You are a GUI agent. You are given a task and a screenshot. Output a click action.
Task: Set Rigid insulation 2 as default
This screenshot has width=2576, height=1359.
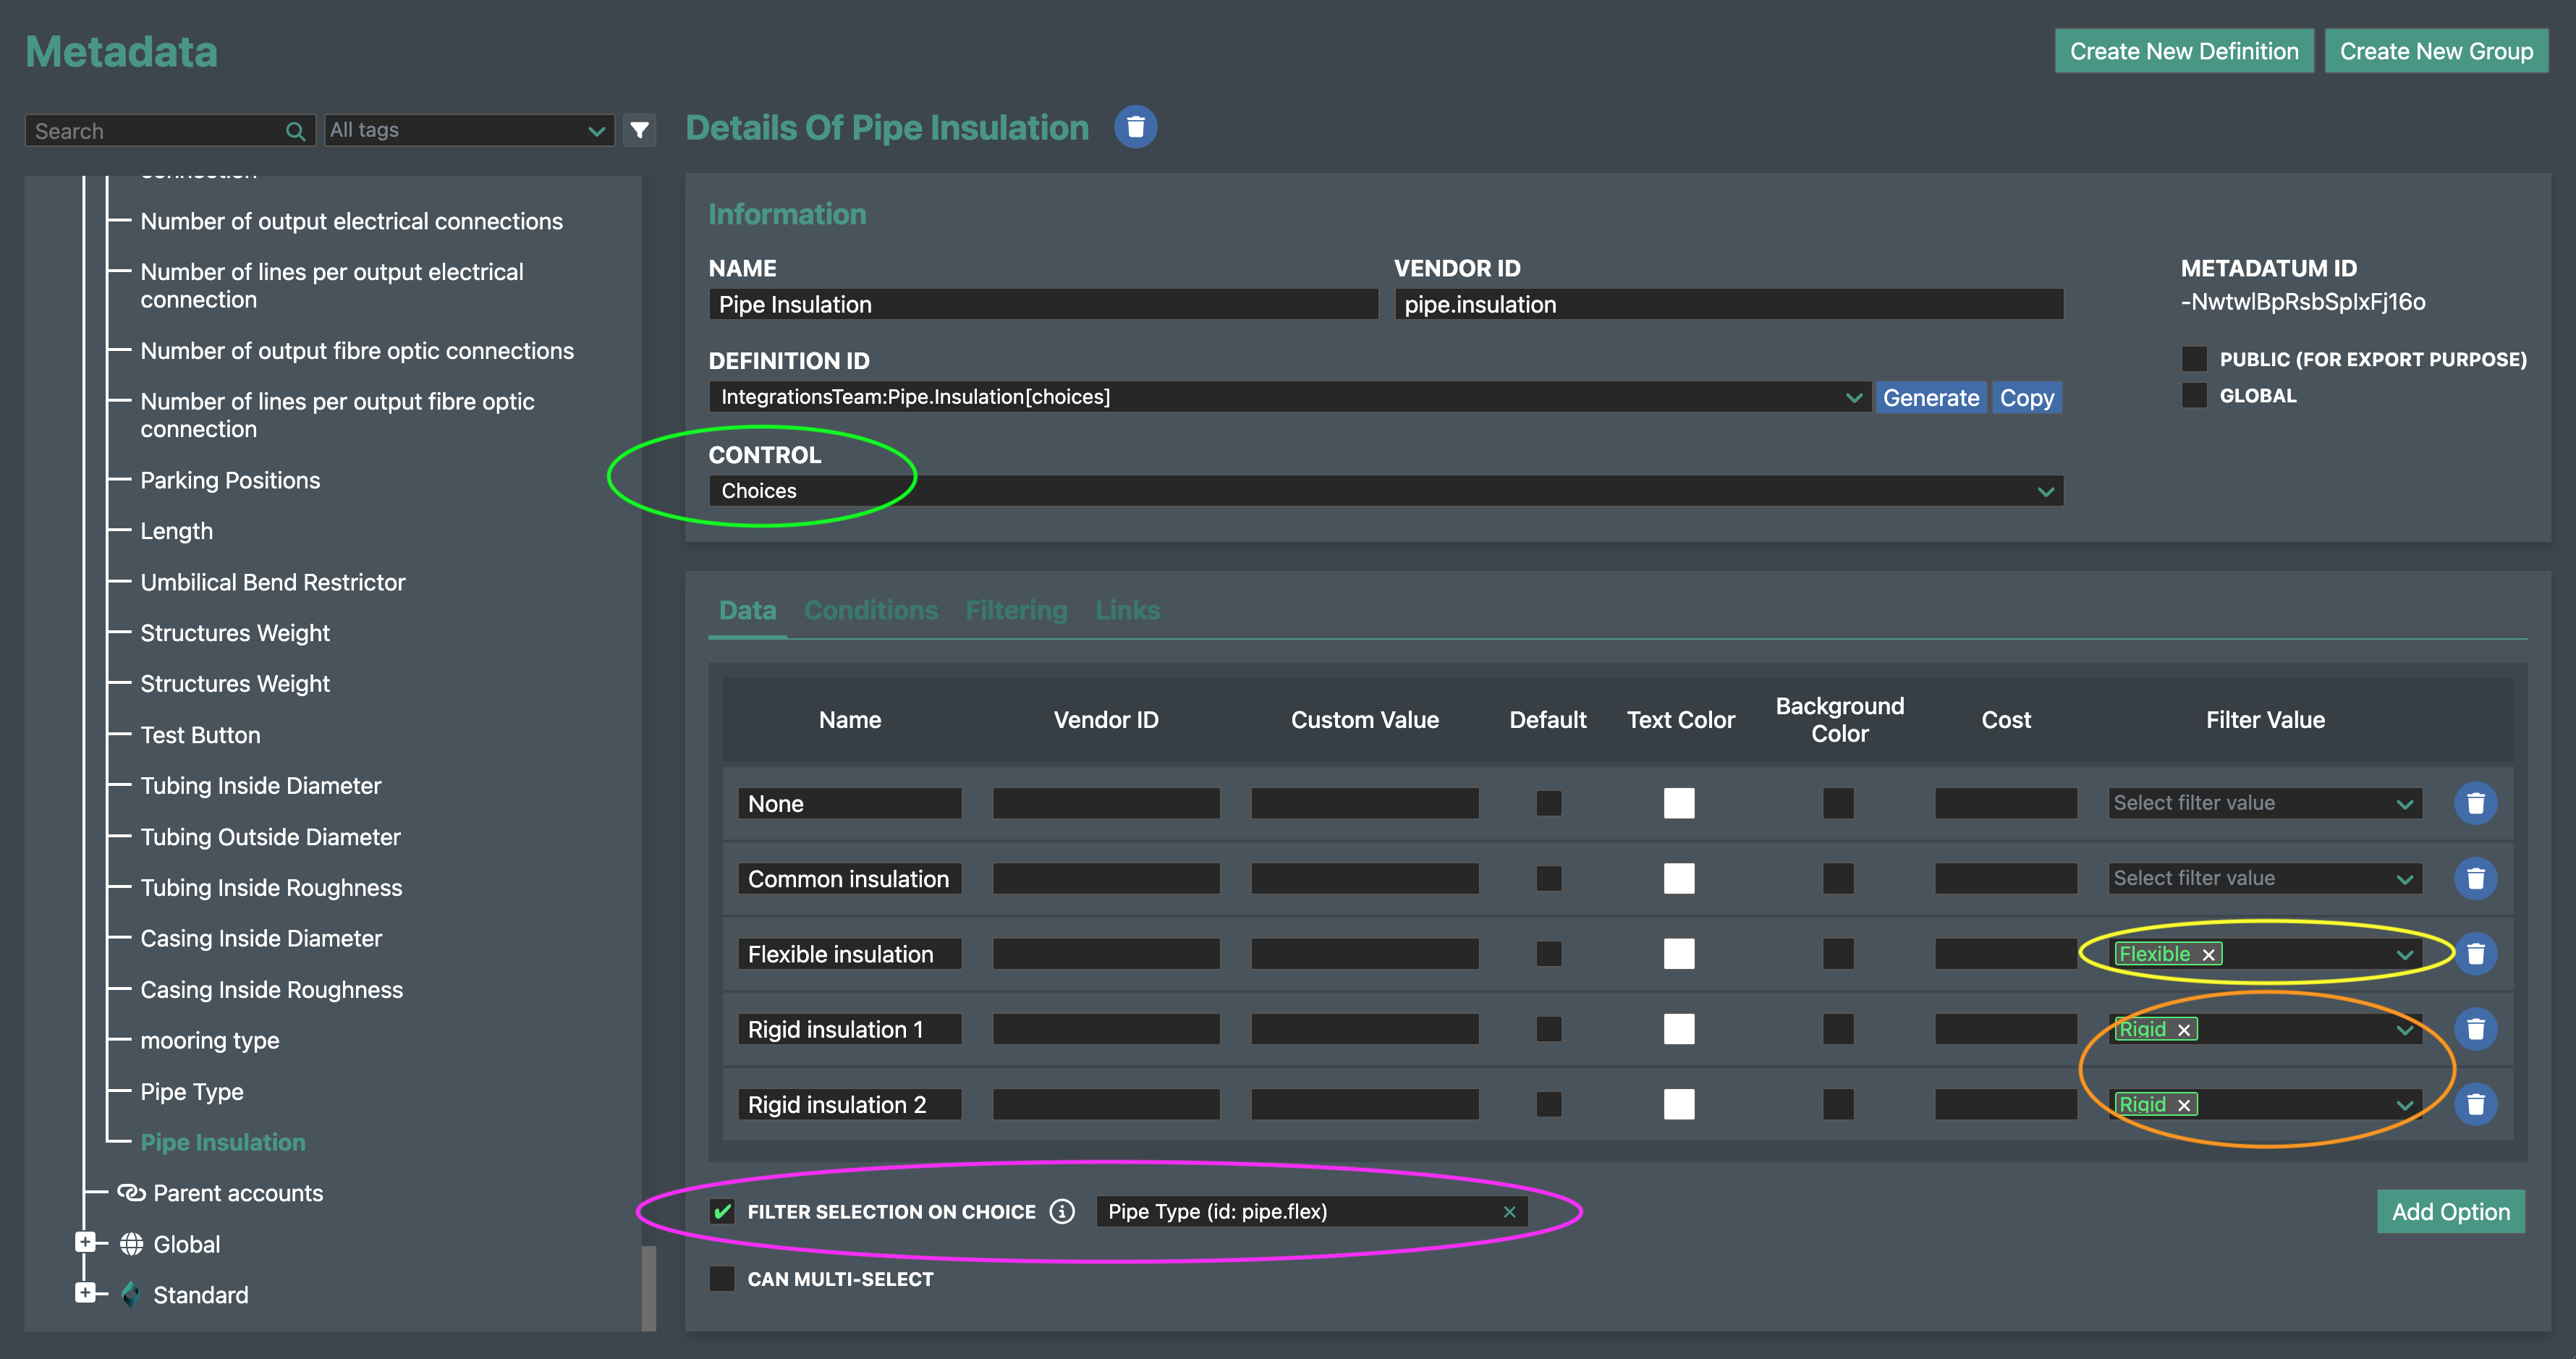click(x=1548, y=1104)
